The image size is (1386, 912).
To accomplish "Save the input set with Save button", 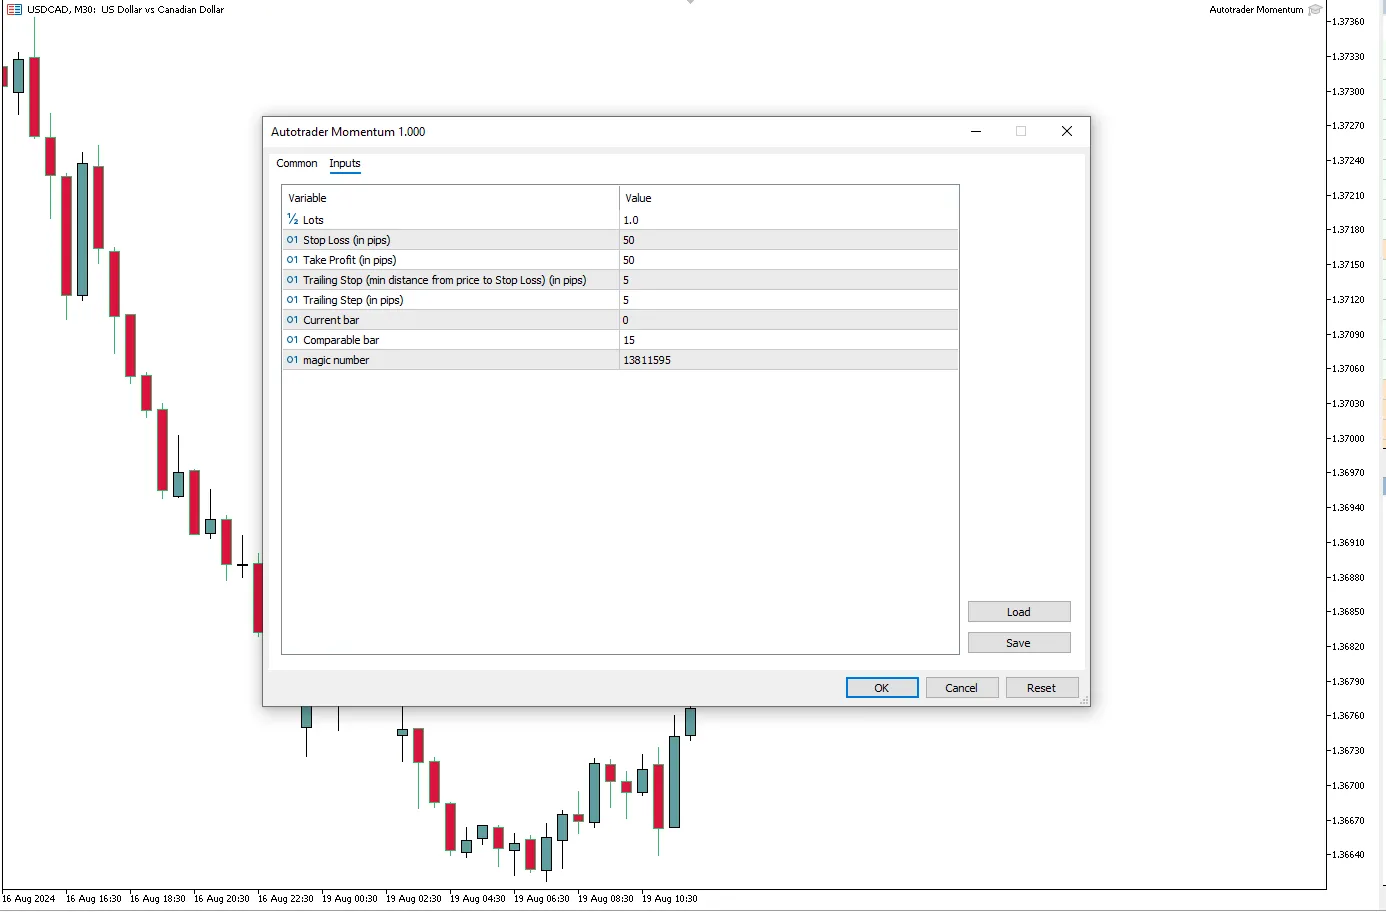I will click(x=1019, y=643).
